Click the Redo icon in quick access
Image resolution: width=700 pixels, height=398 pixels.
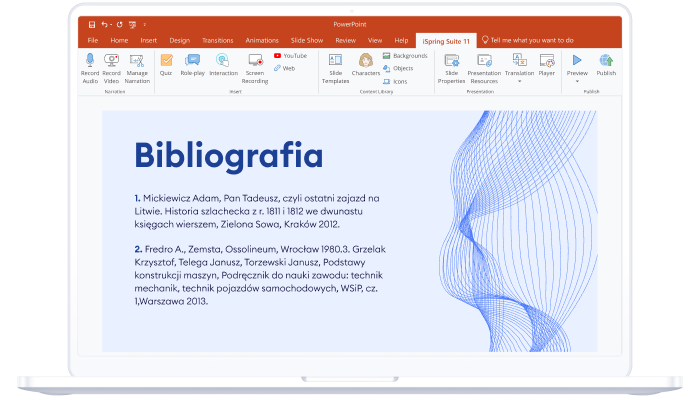[119, 25]
